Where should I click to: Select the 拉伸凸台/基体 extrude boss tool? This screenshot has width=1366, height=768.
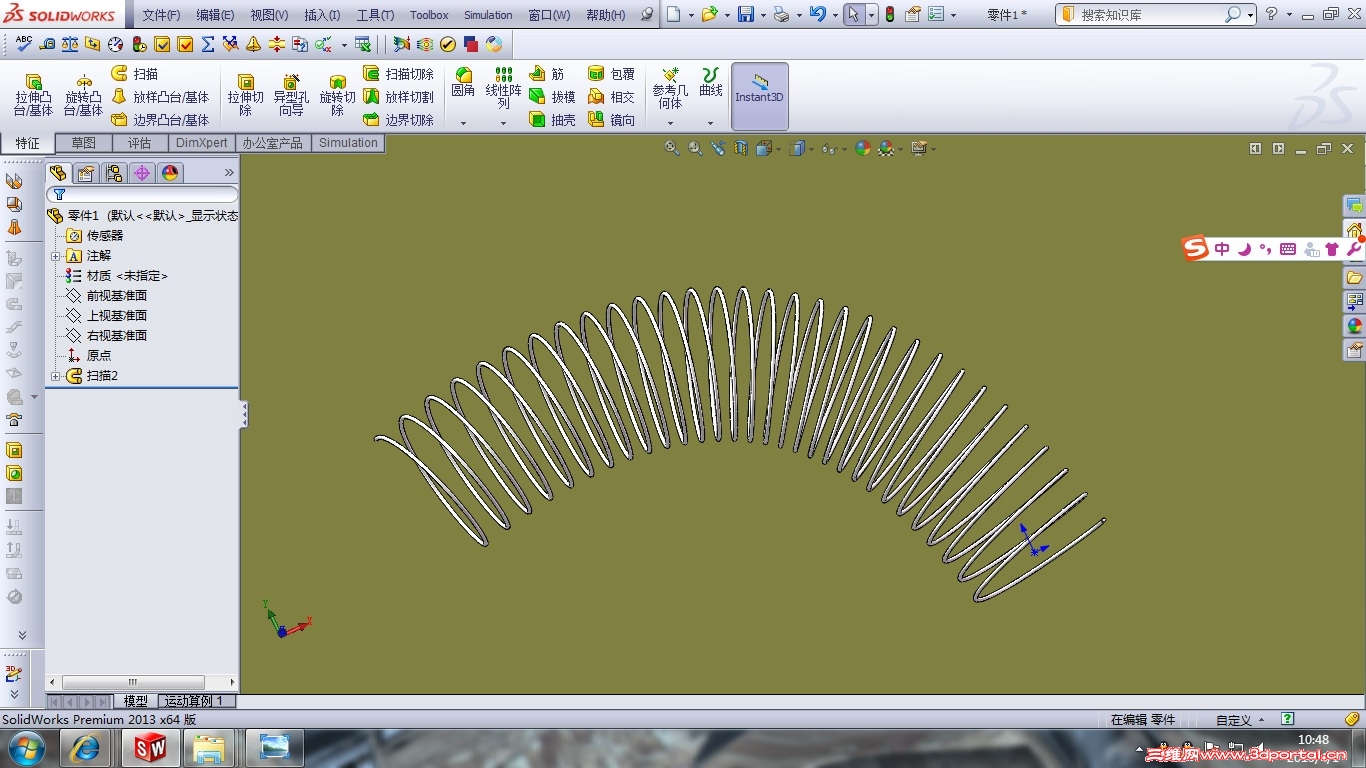click(x=34, y=96)
